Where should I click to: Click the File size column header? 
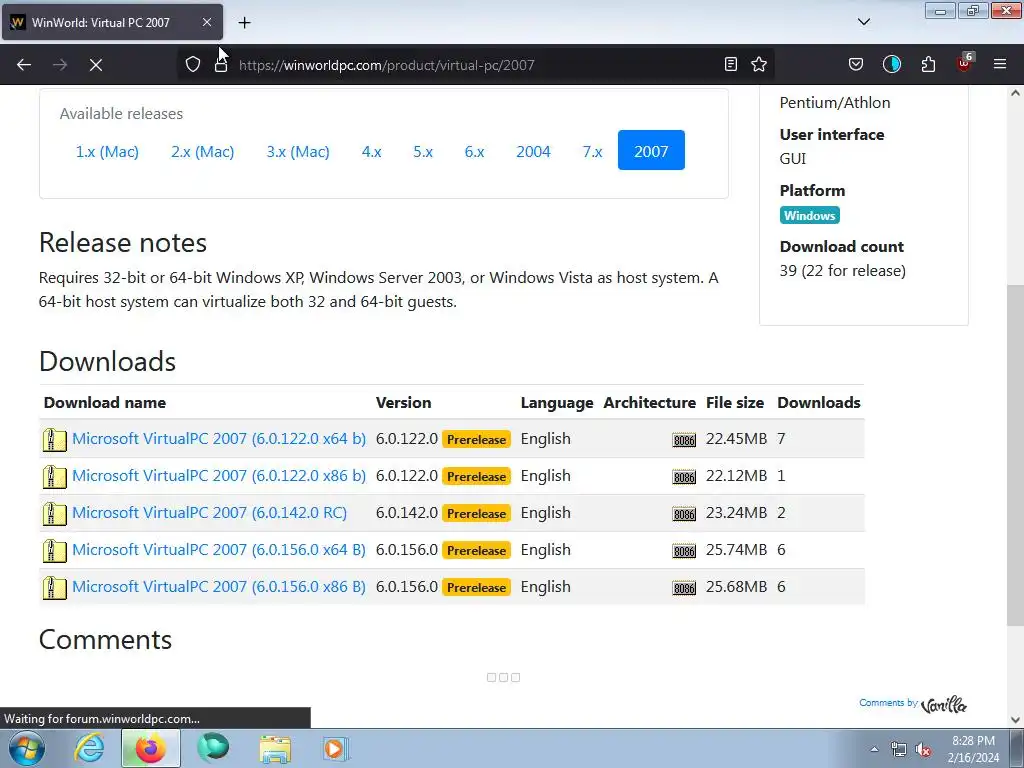click(735, 402)
